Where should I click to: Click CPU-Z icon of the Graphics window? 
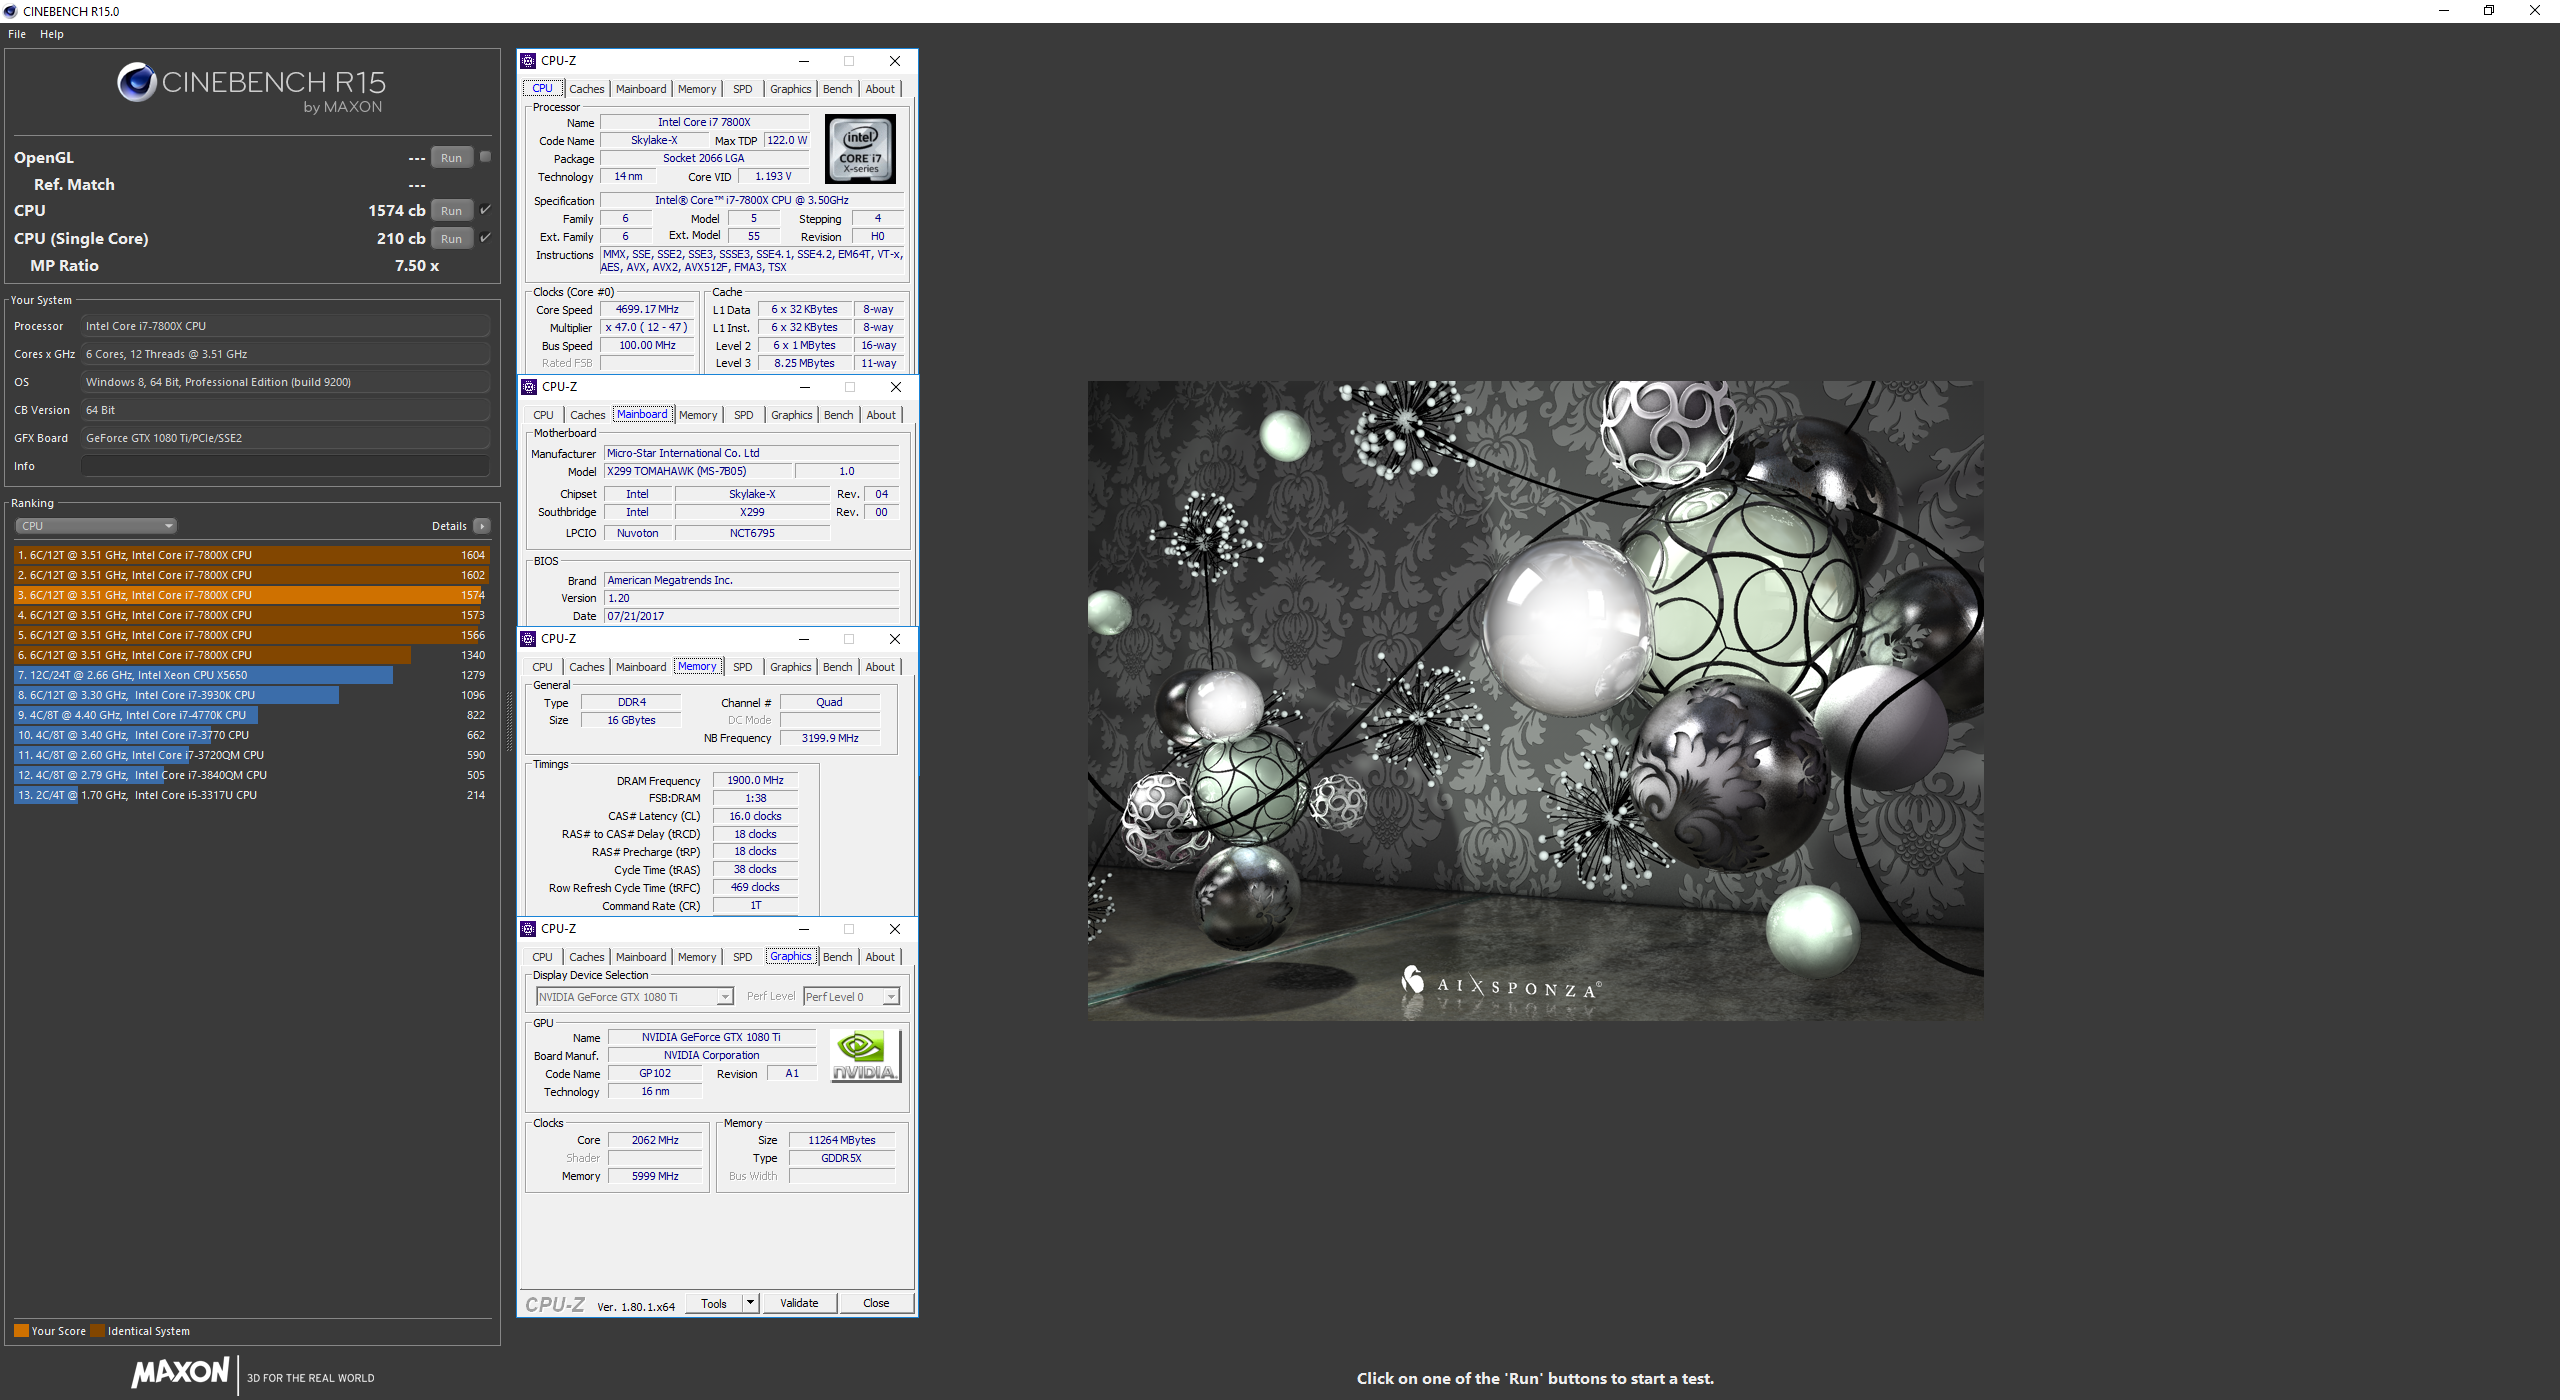click(528, 929)
